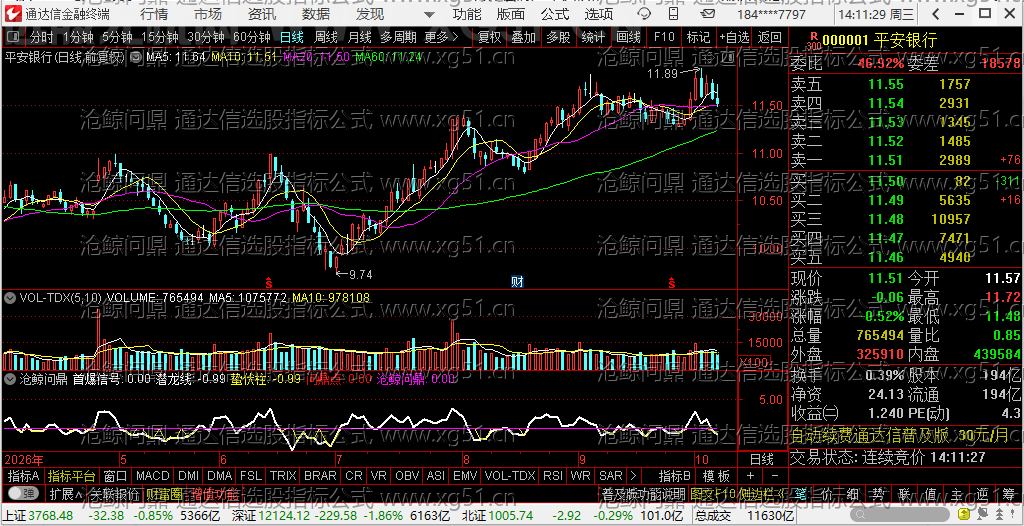Select the 日线 daily period

(x=291, y=37)
